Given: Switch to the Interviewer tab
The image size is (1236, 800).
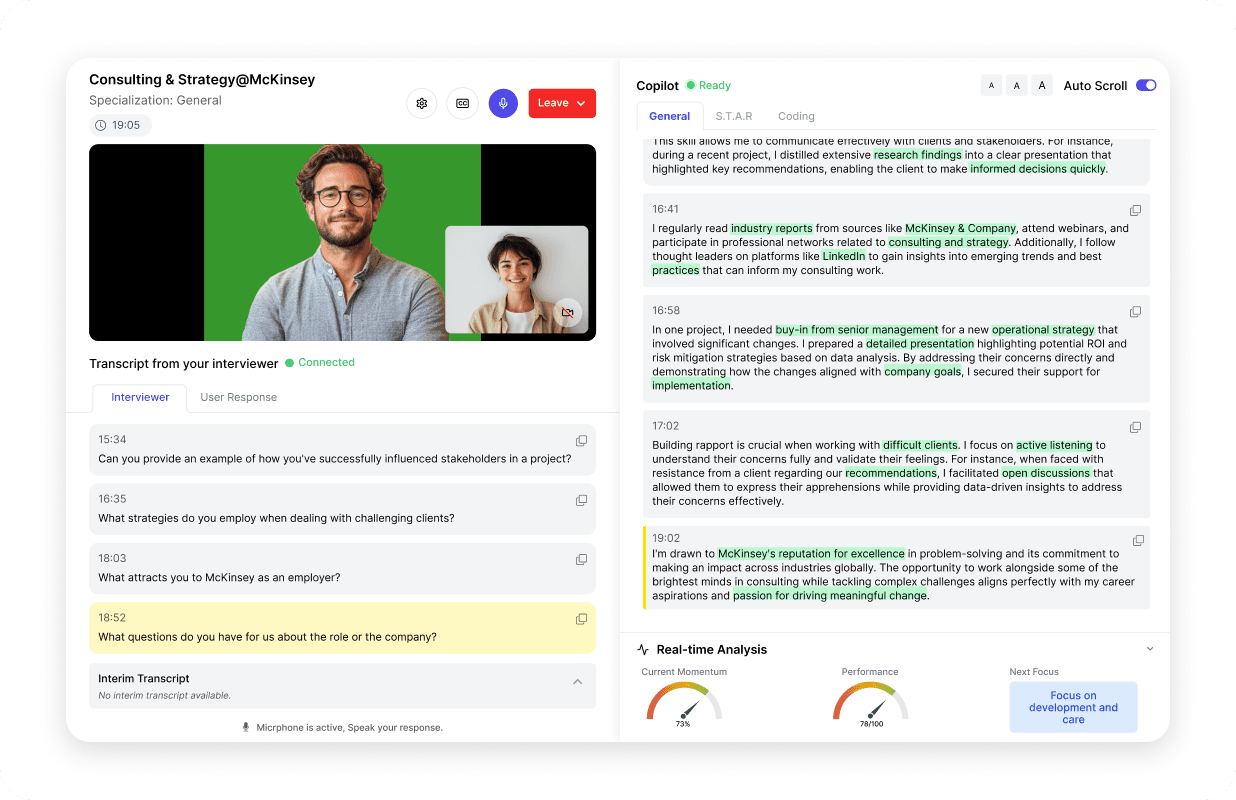Looking at the screenshot, I should pyautogui.click(x=140, y=397).
